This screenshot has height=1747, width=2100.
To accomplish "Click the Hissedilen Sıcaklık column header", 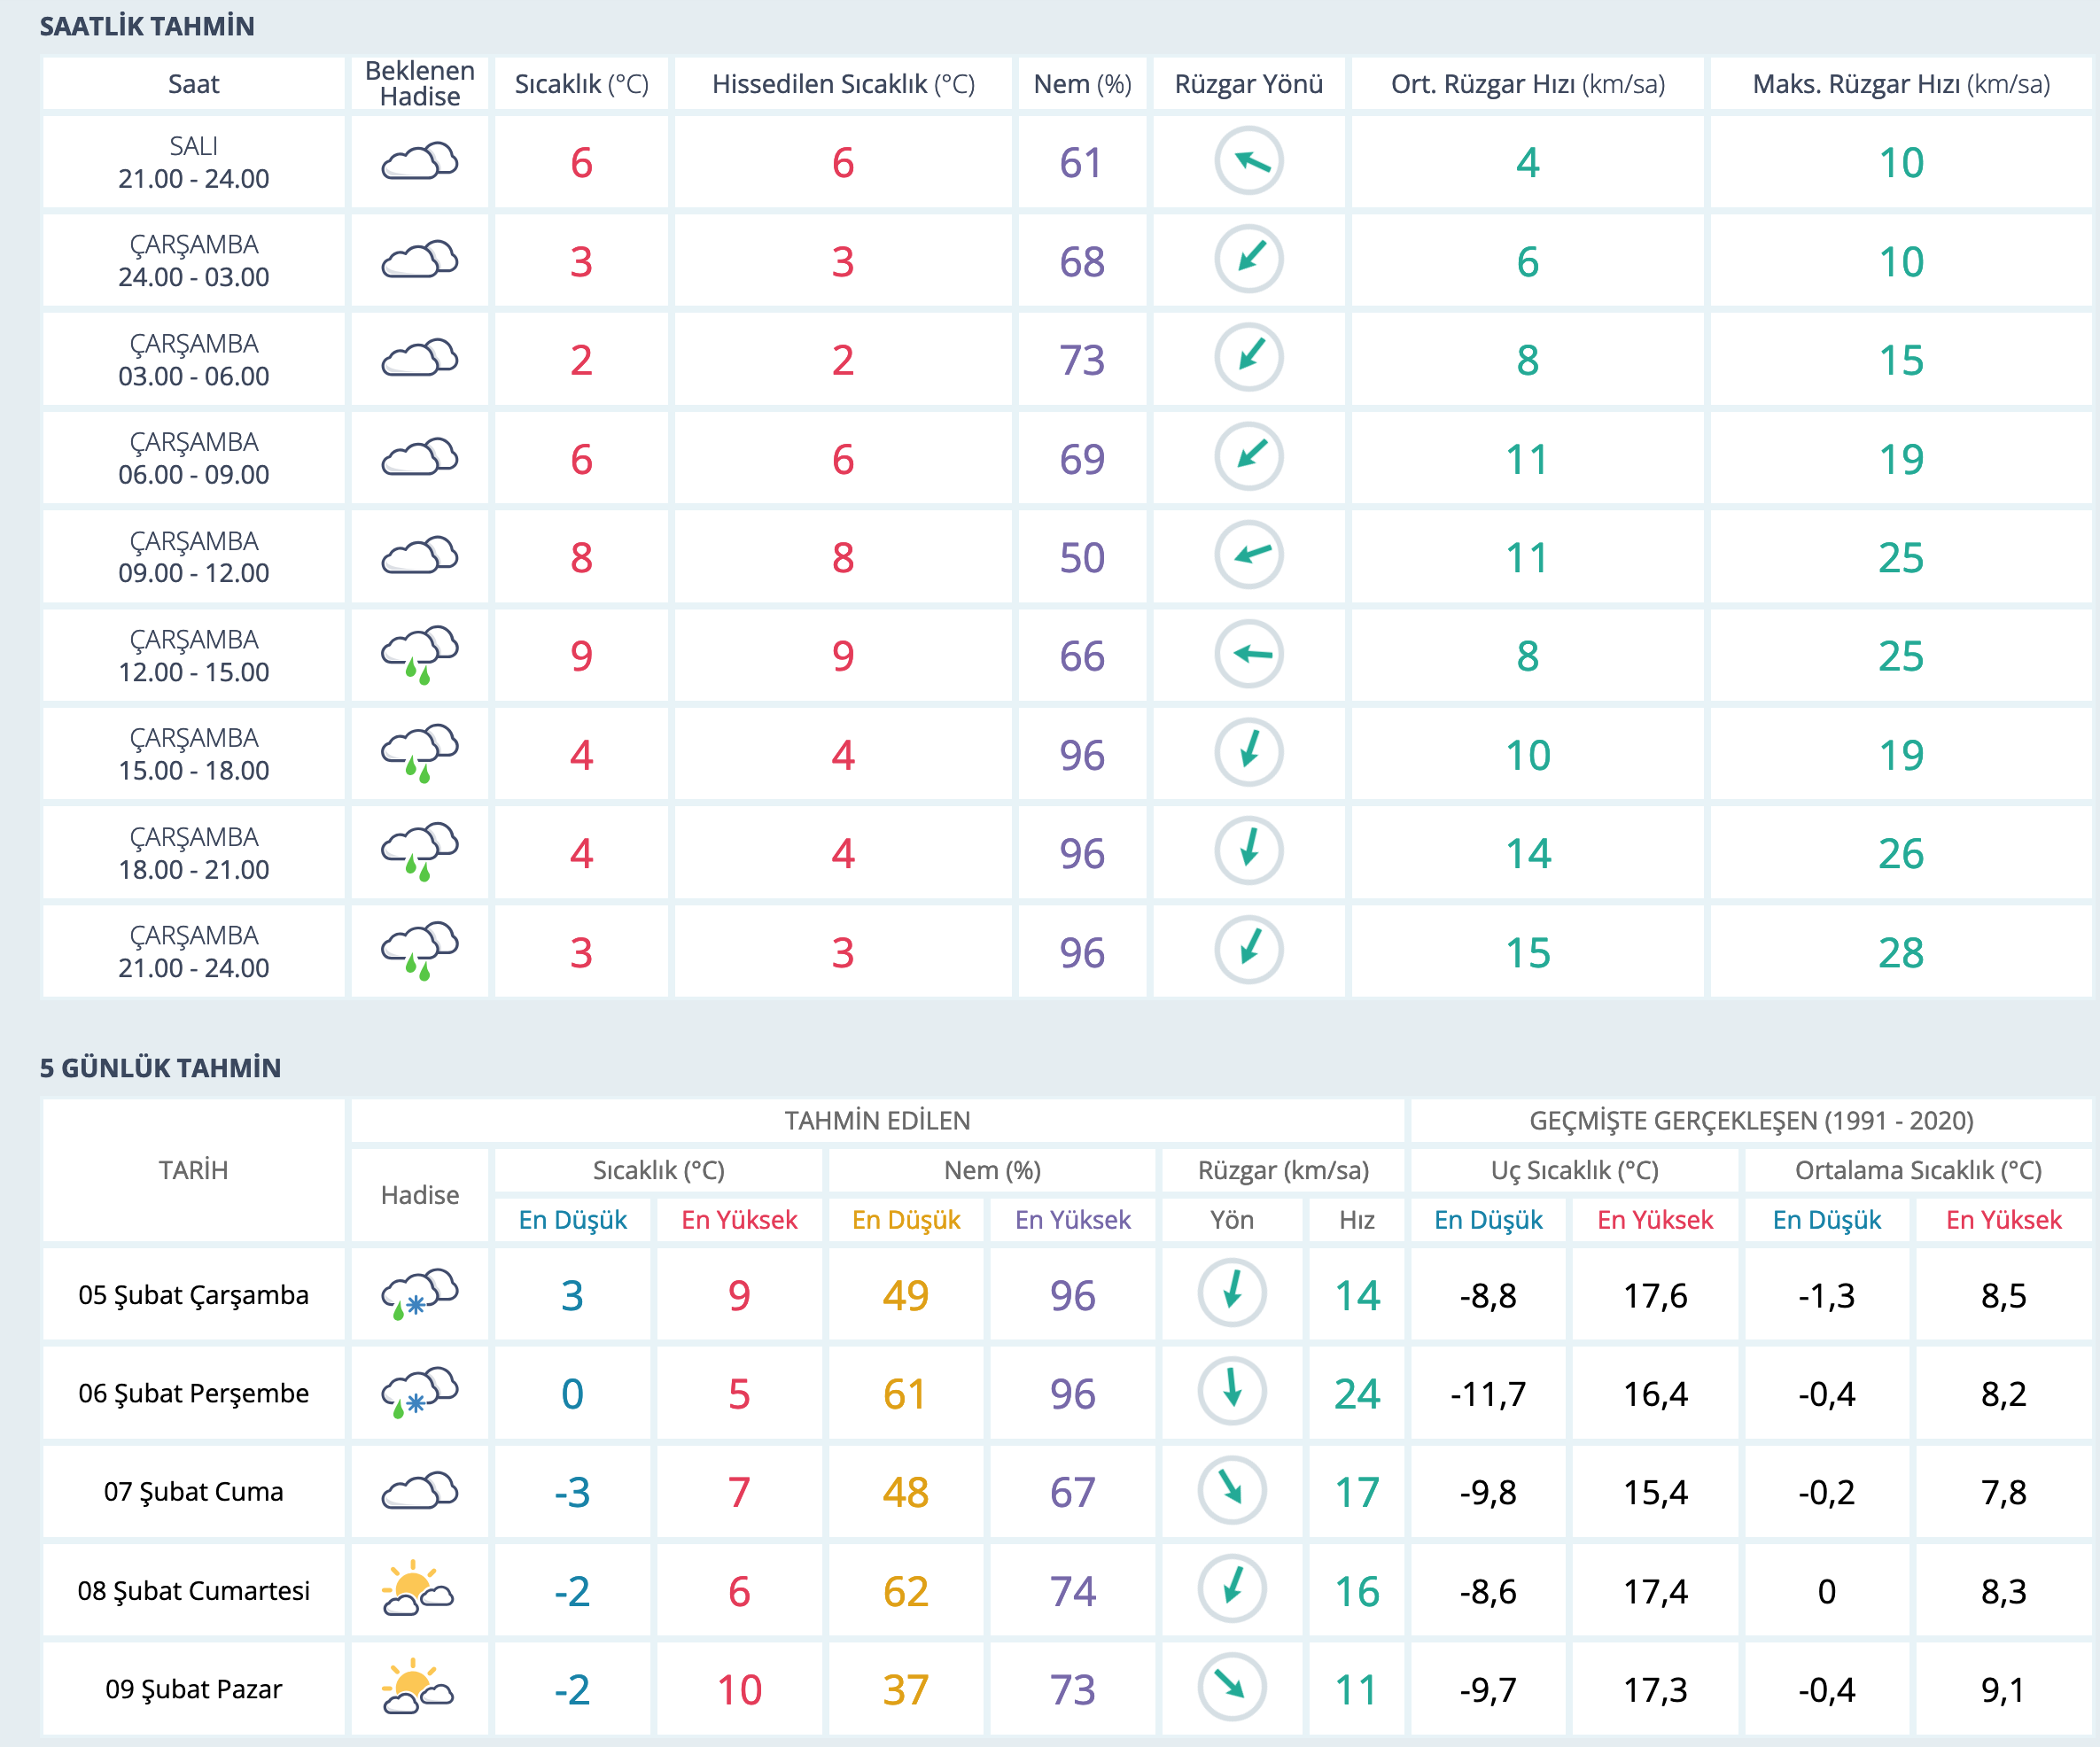I will (x=843, y=84).
